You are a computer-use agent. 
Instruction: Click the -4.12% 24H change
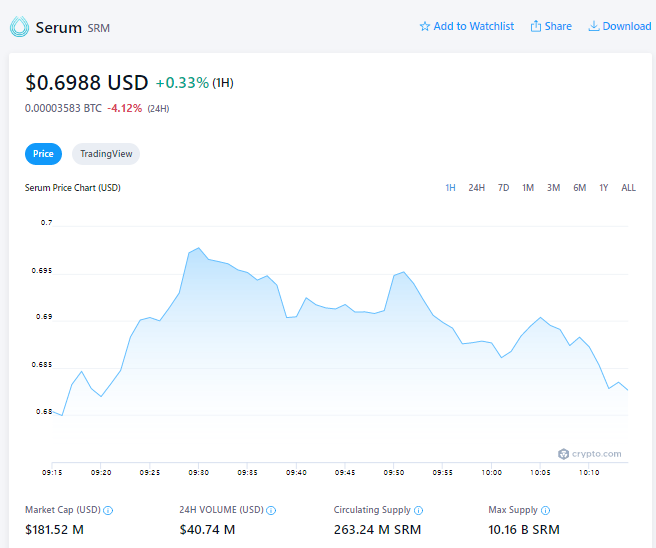(125, 108)
